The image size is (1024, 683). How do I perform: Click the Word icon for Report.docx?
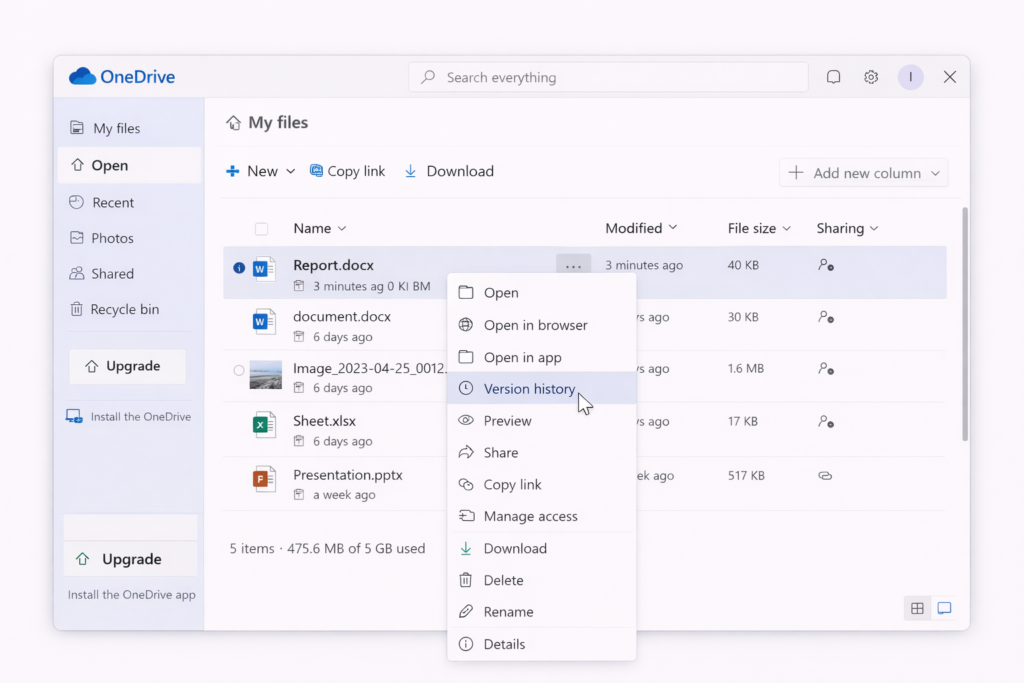(263, 268)
